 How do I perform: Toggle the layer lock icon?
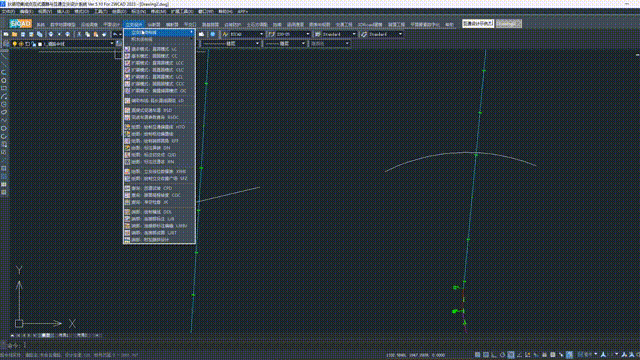click(x=34, y=44)
